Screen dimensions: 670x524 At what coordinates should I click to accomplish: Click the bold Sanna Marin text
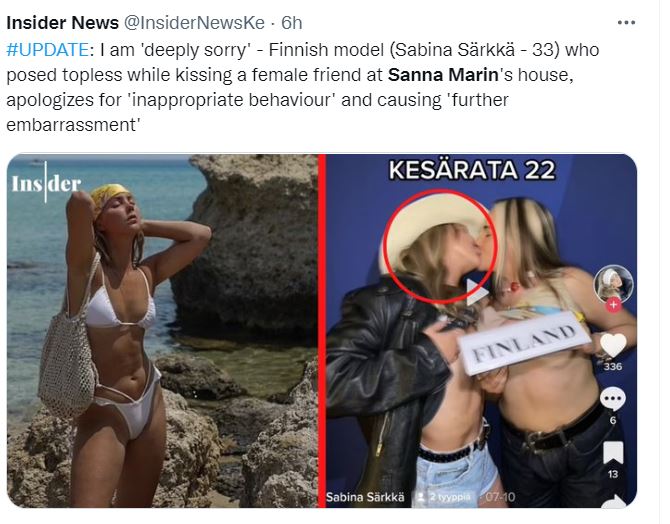coord(443,75)
